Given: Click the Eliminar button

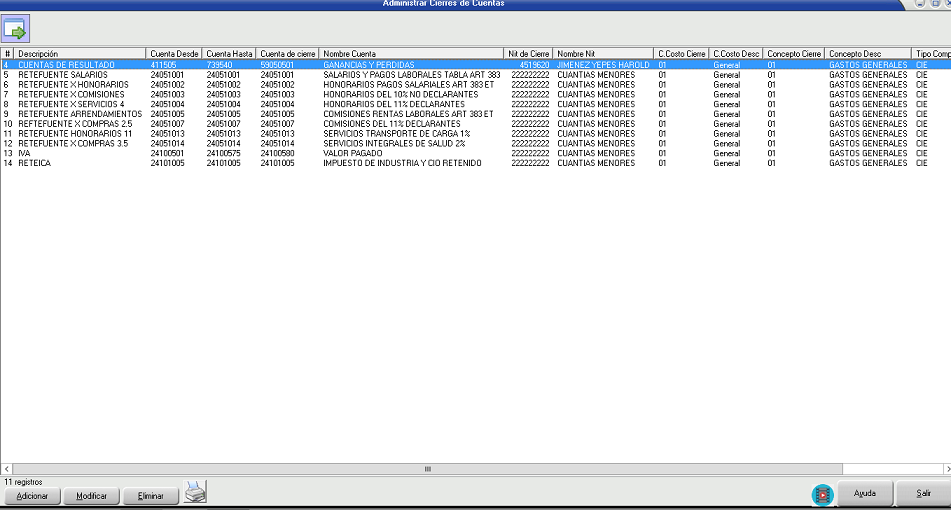Looking at the screenshot, I should click(x=150, y=496).
